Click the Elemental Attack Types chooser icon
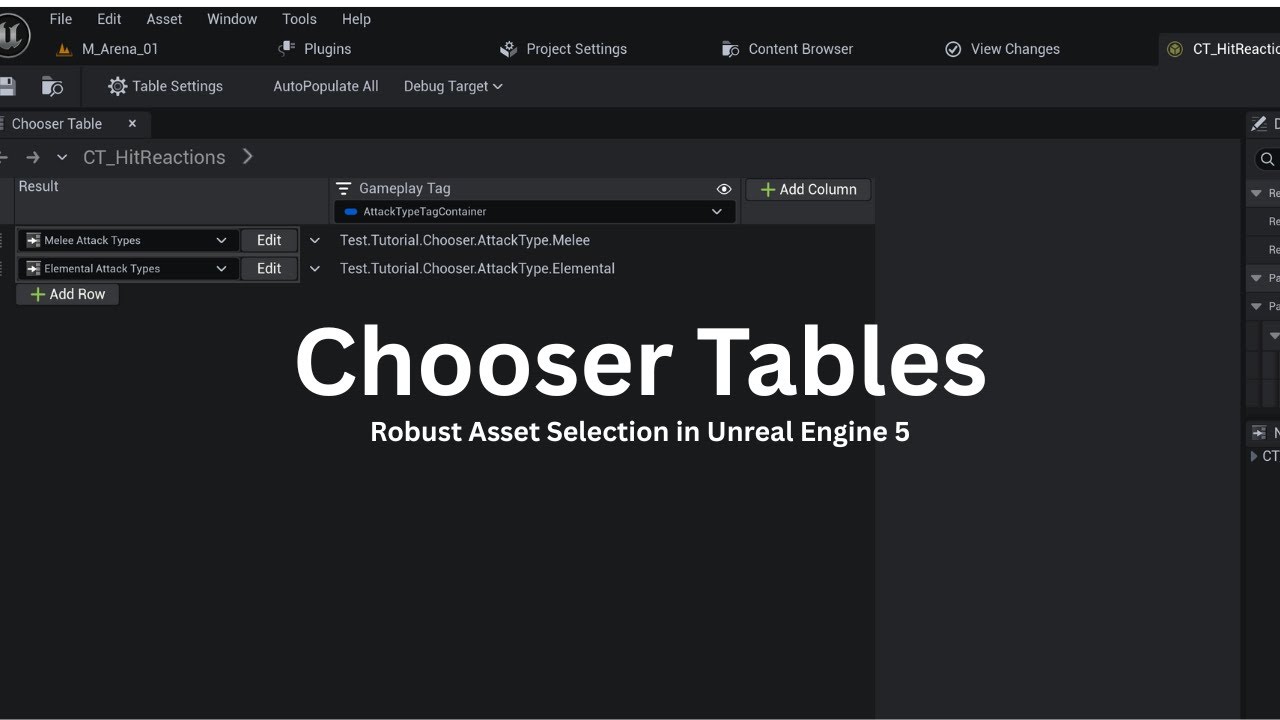 point(33,268)
